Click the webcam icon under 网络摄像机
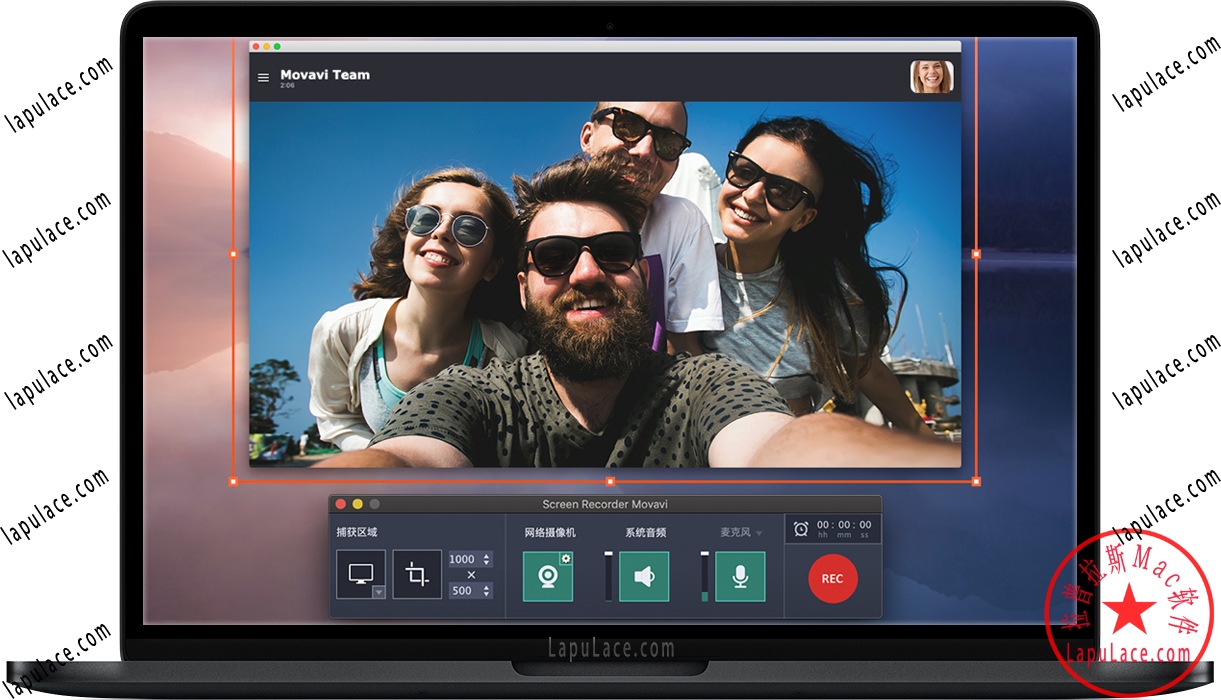1221x700 pixels. click(x=547, y=578)
